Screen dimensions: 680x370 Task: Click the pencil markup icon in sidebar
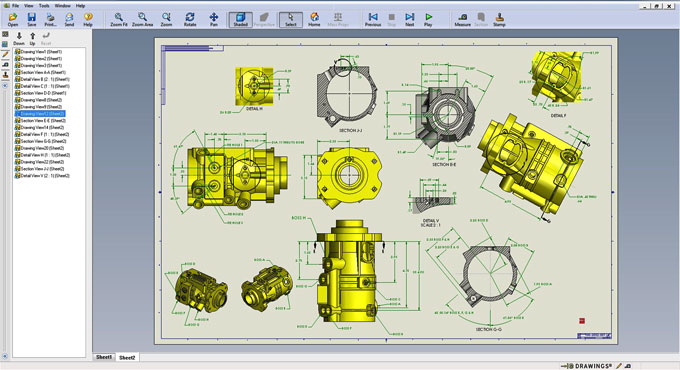coord(5,54)
